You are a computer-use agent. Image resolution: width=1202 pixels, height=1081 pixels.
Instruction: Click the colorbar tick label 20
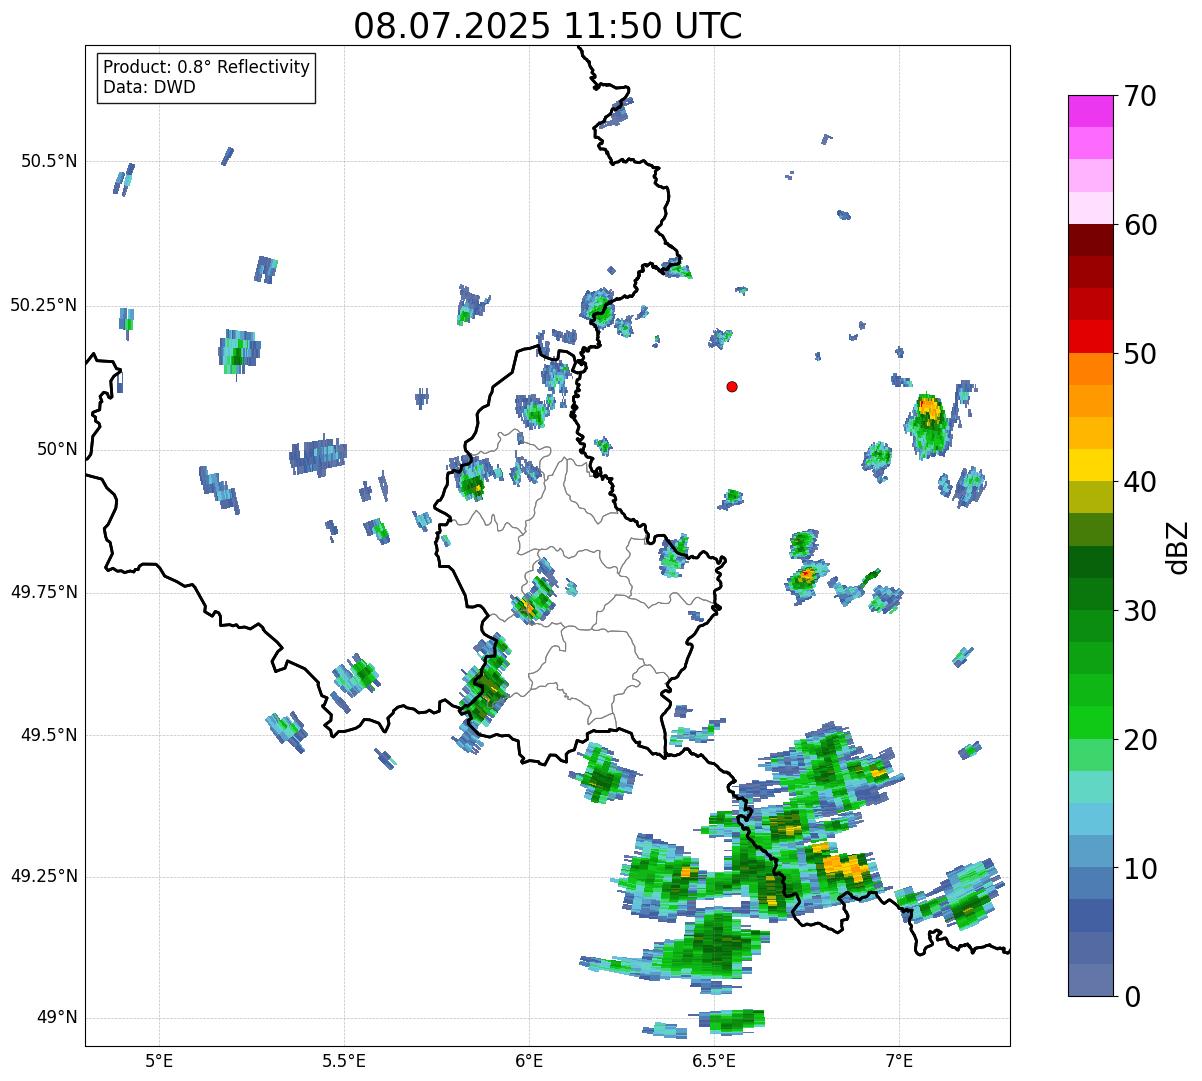(x=1140, y=740)
